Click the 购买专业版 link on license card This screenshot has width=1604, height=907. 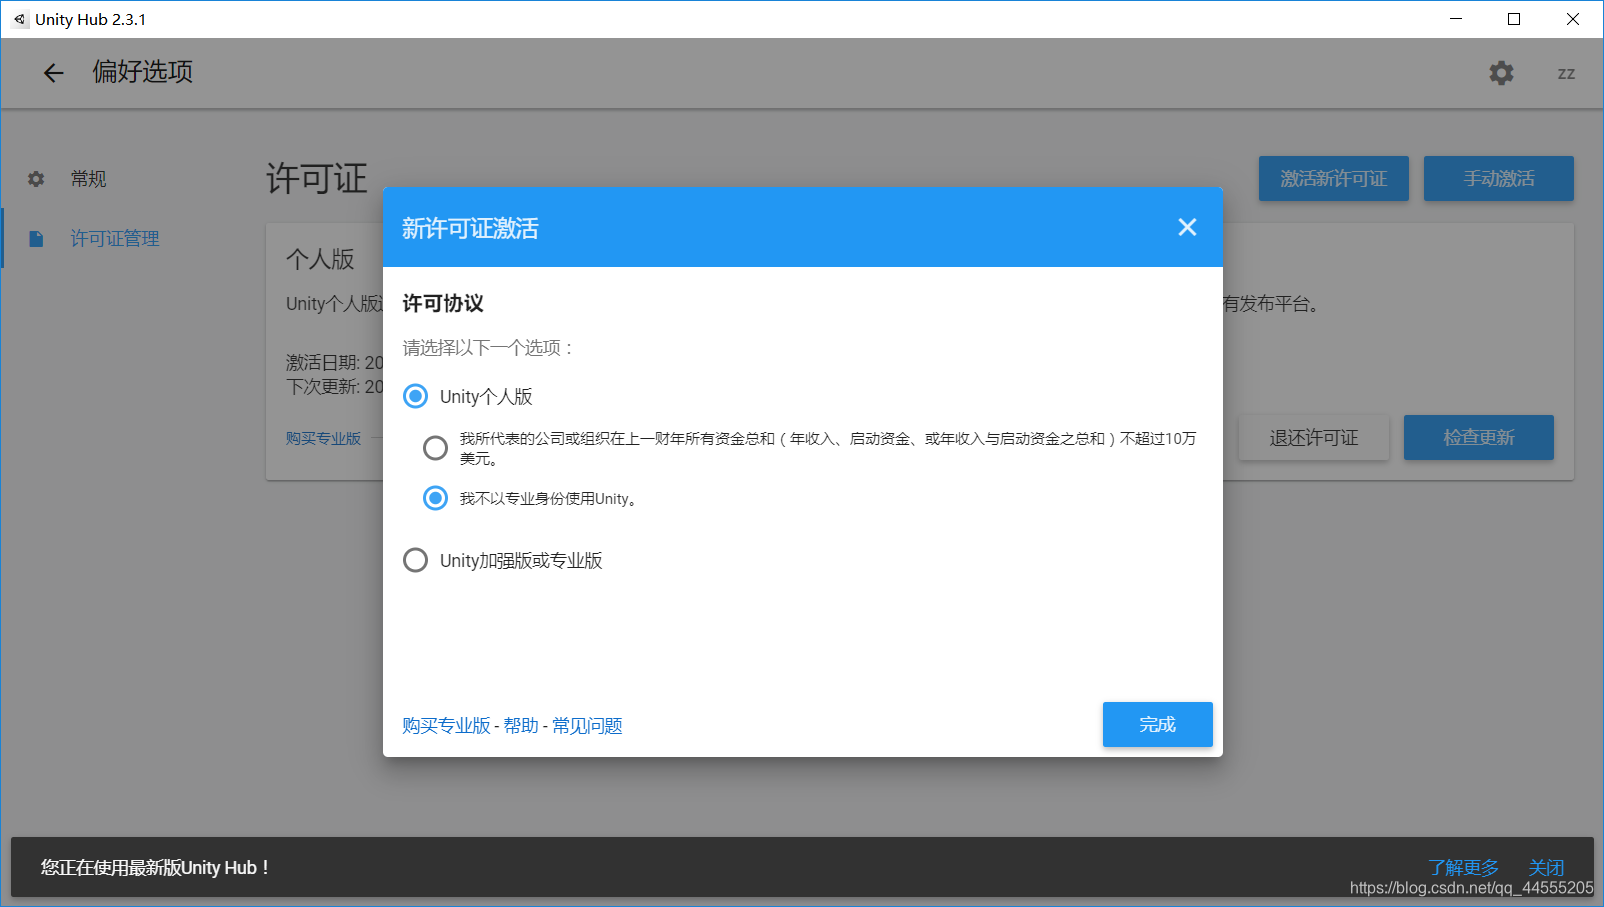point(323,439)
